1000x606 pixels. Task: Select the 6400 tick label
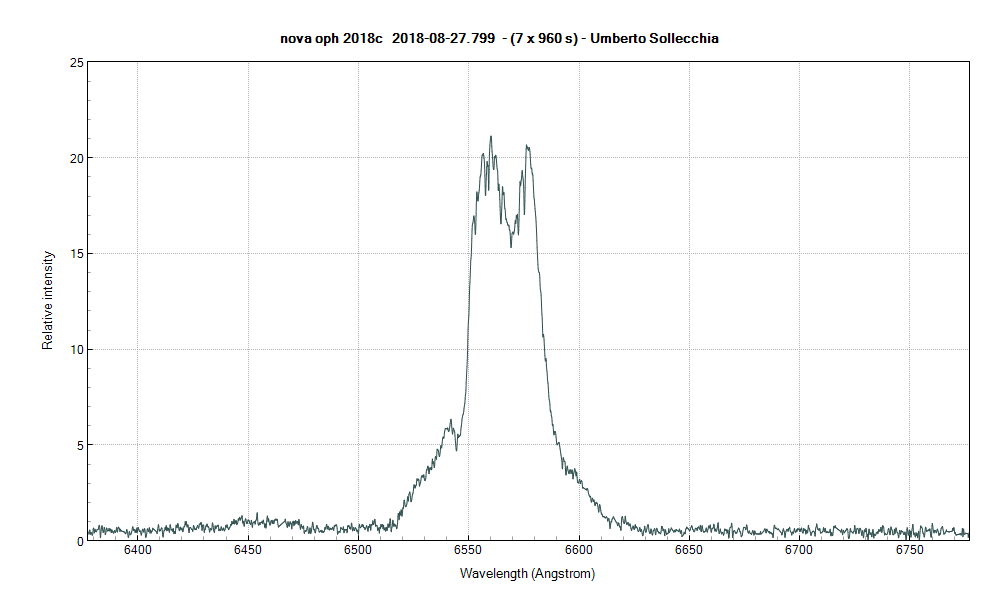(x=139, y=549)
